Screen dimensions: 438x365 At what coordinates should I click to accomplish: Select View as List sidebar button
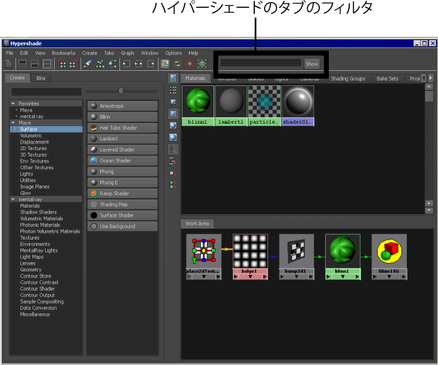tap(173, 90)
